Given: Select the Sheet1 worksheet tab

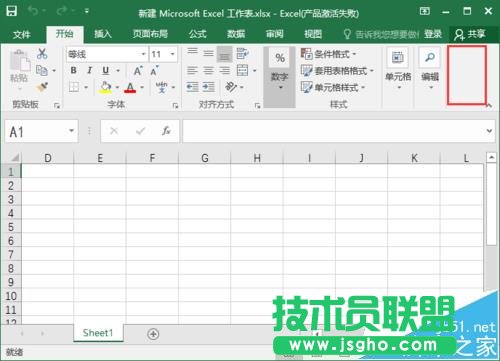Looking at the screenshot, I should tap(98, 333).
